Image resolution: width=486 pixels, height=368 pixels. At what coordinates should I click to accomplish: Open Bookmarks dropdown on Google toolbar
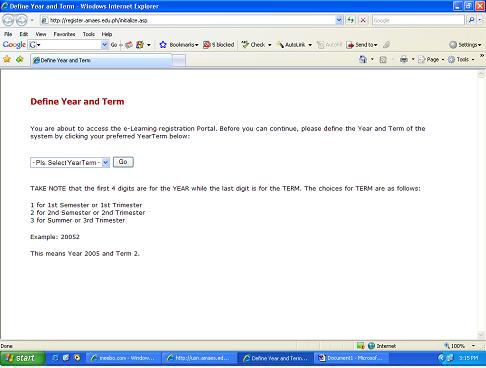point(179,45)
